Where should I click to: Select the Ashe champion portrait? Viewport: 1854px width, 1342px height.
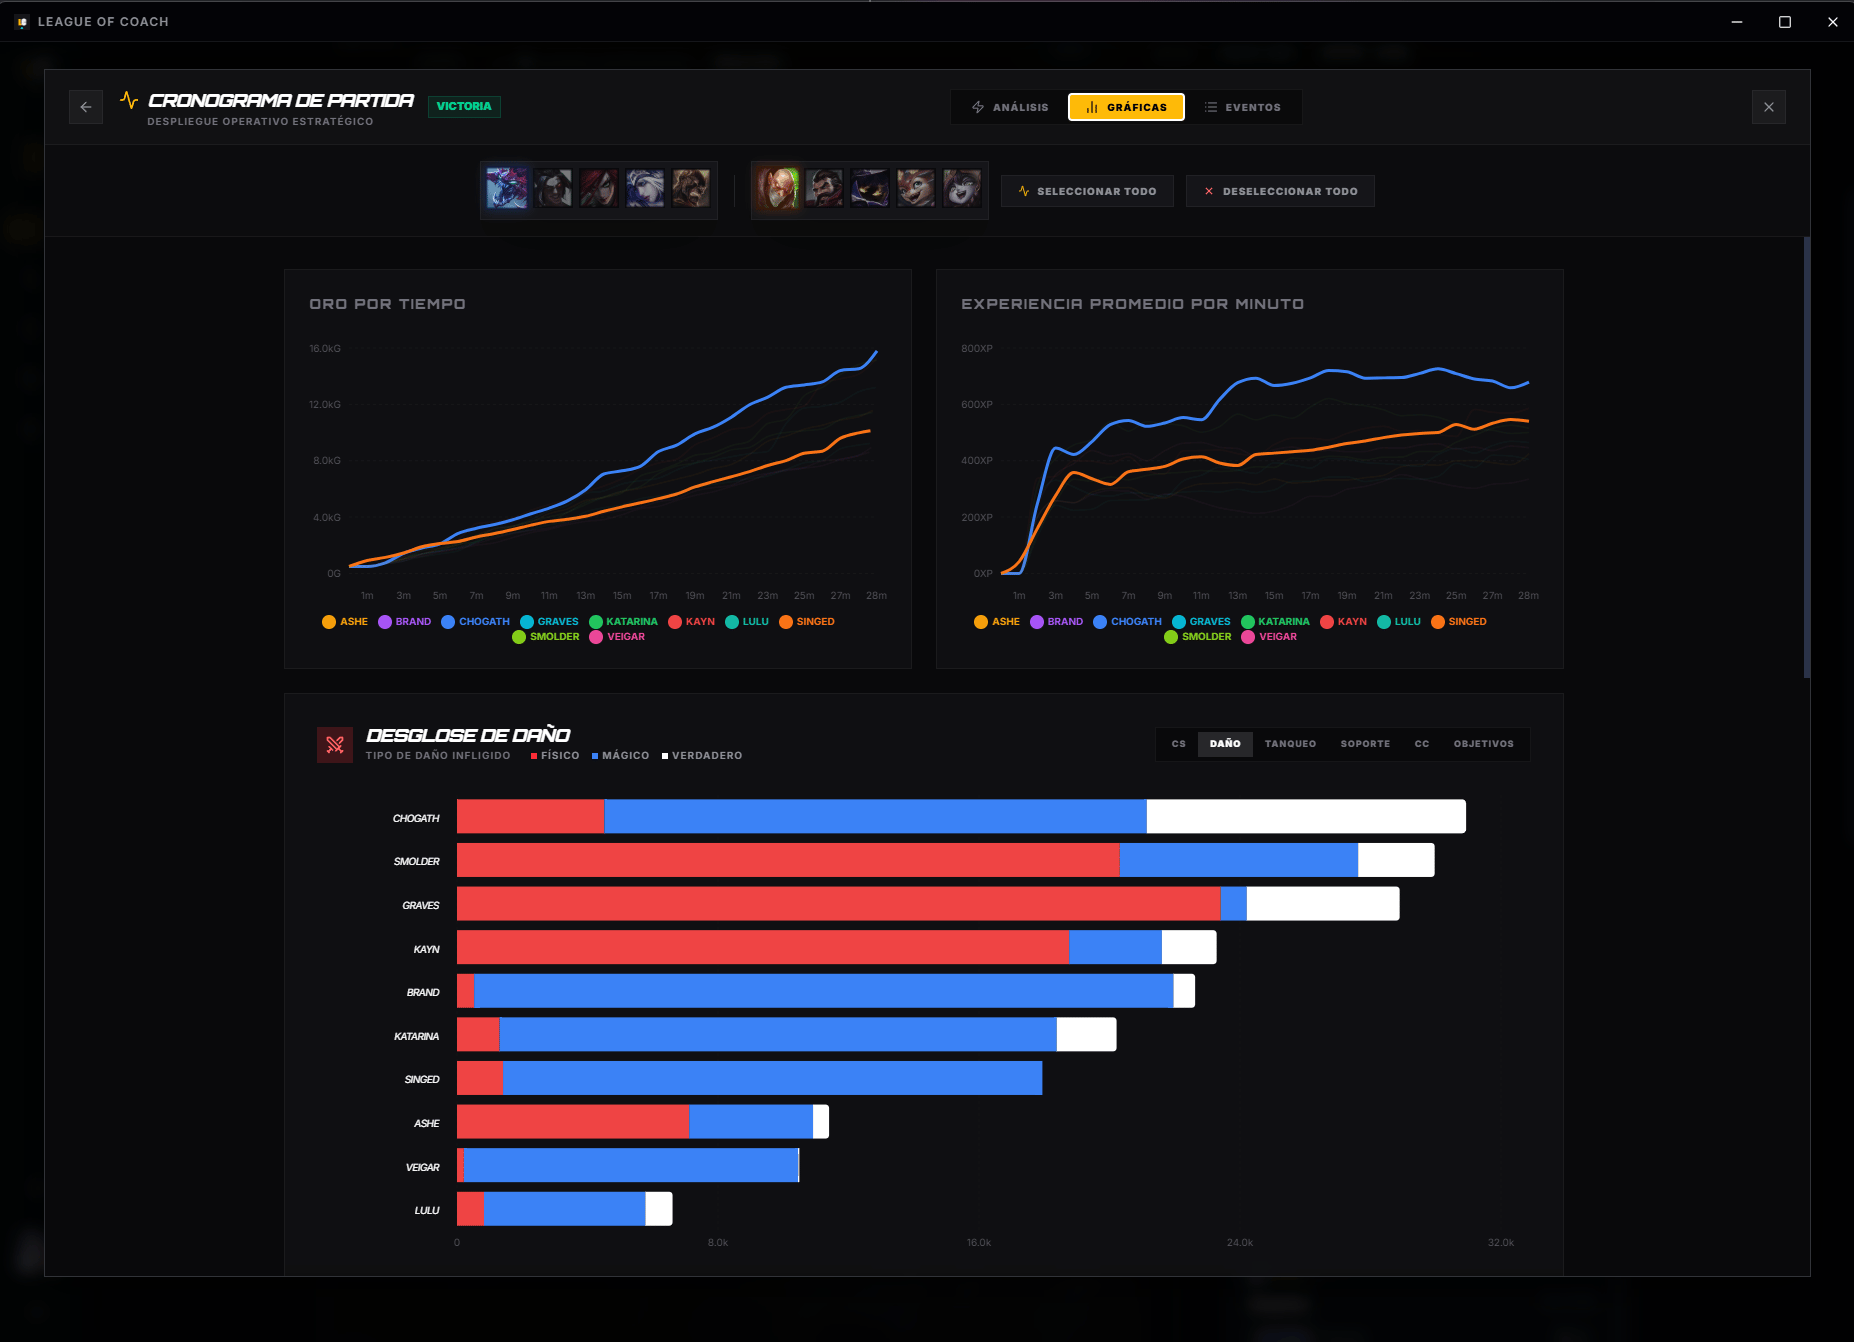[645, 188]
